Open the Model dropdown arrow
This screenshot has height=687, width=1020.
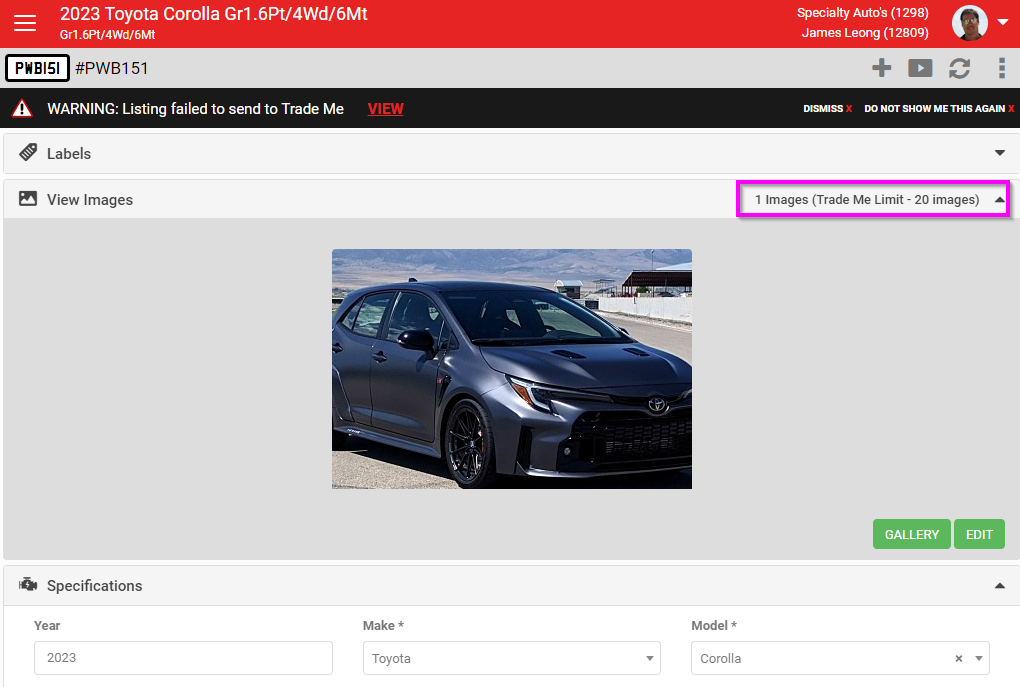click(978, 658)
